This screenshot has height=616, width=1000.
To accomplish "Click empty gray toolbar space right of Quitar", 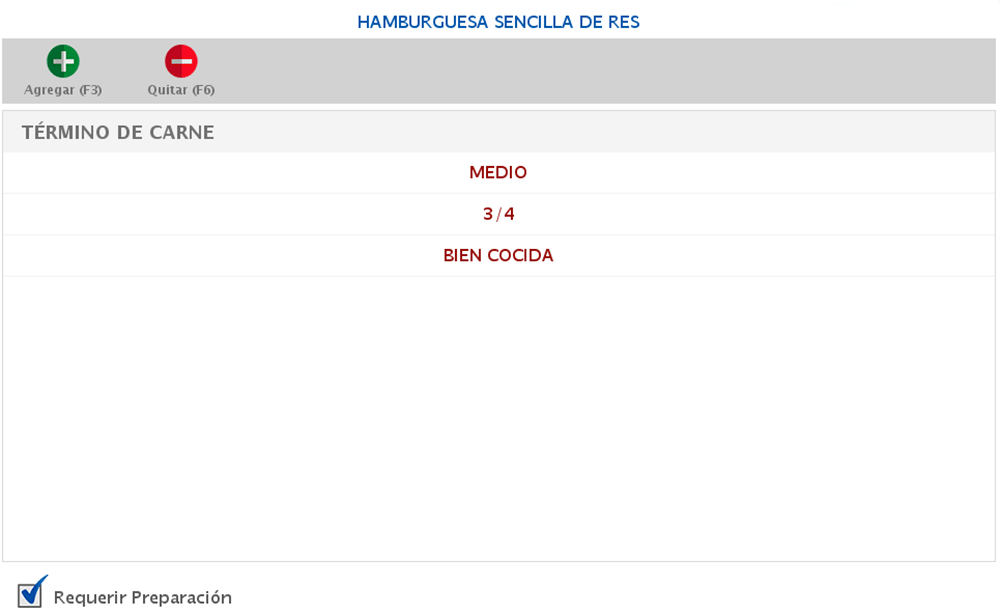I will pyautogui.click(x=600, y=70).
